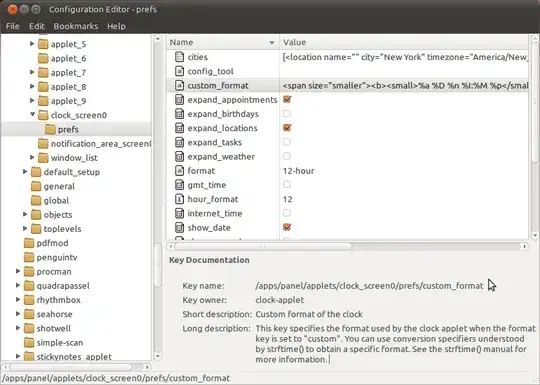Click the tree pane scroll-down arrow
This screenshot has width=540, height=385.
[x=157, y=356]
